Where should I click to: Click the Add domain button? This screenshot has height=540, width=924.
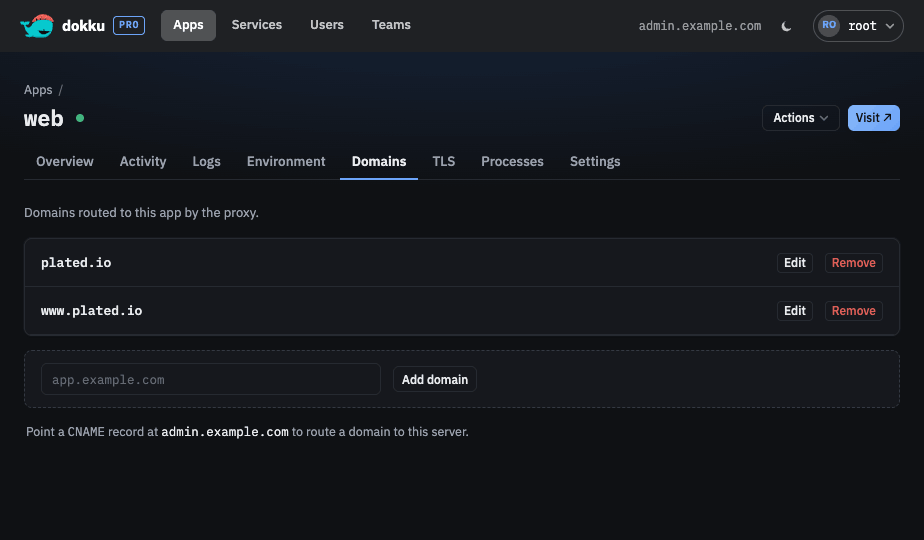coord(435,379)
